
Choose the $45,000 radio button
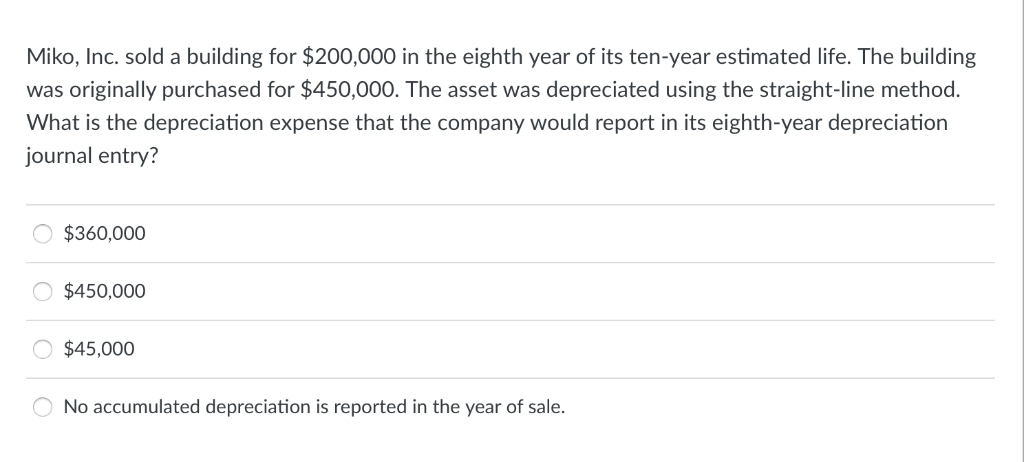[x=44, y=349]
